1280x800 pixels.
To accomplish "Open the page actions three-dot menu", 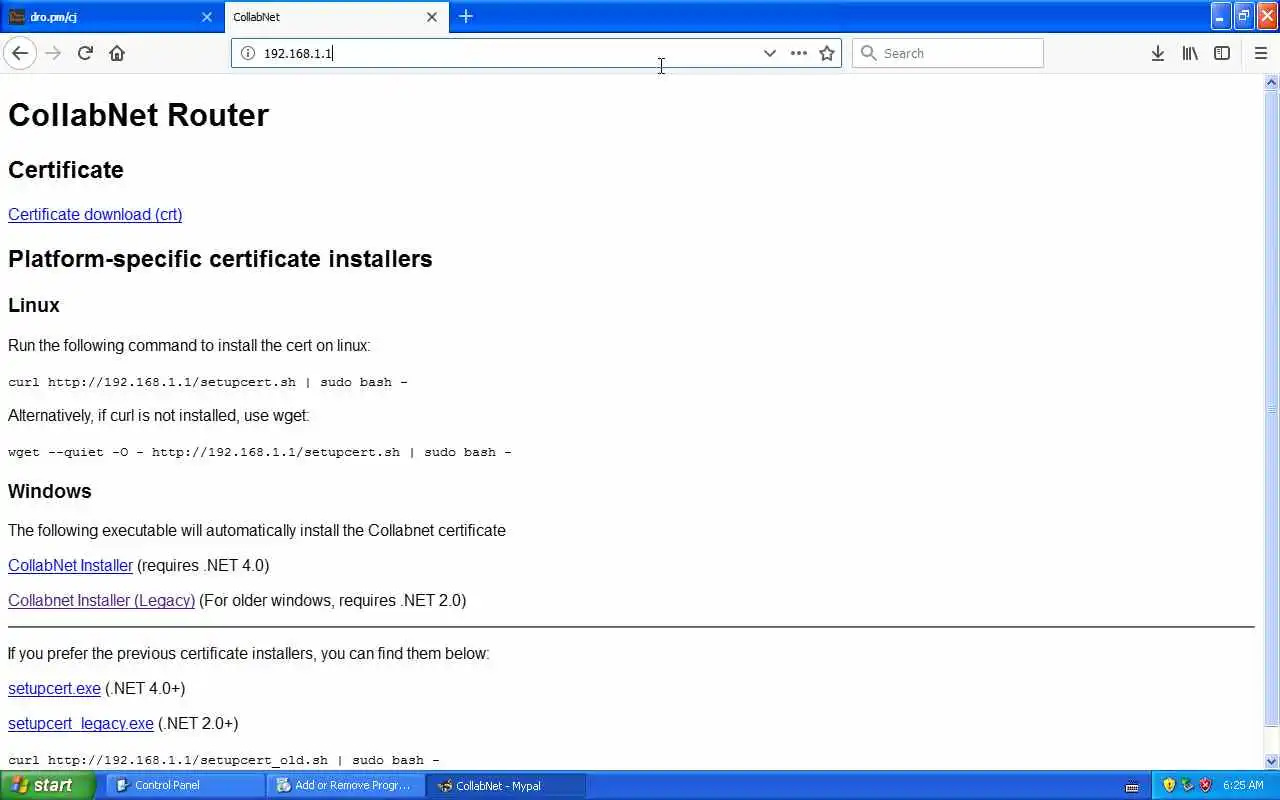I will click(x=798, y=53).
